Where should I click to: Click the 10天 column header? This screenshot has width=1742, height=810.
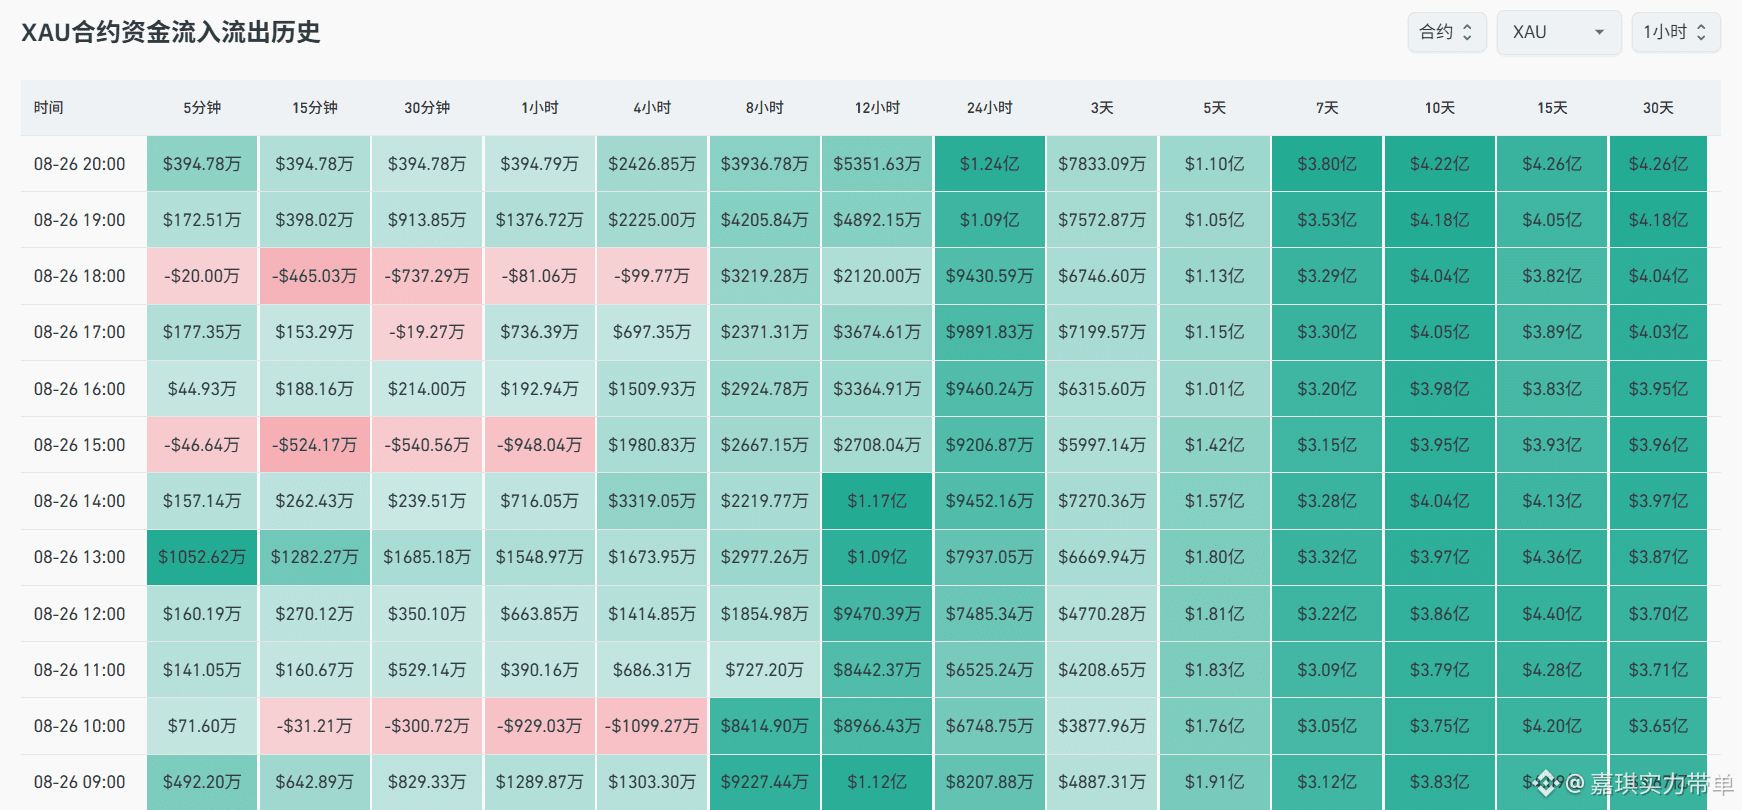(x=1440, y=108)
